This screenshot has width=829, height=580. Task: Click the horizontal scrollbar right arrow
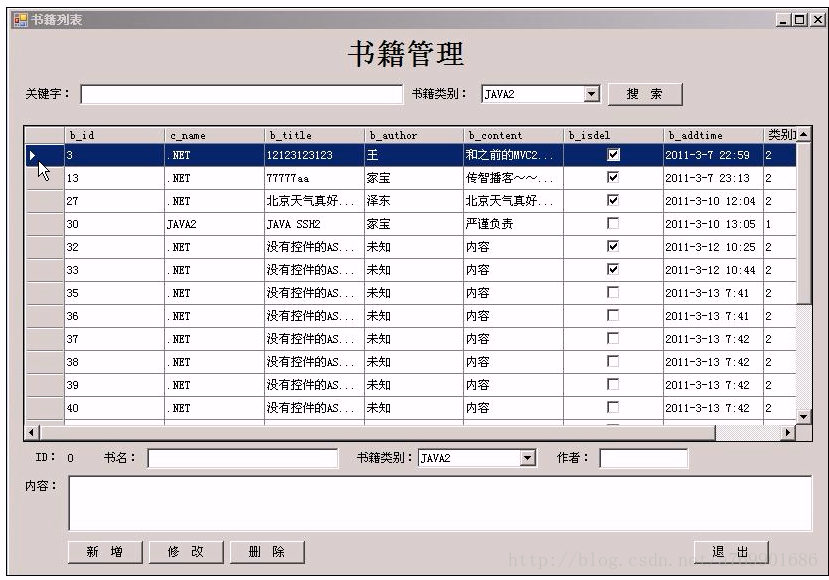tap(788, 432)
